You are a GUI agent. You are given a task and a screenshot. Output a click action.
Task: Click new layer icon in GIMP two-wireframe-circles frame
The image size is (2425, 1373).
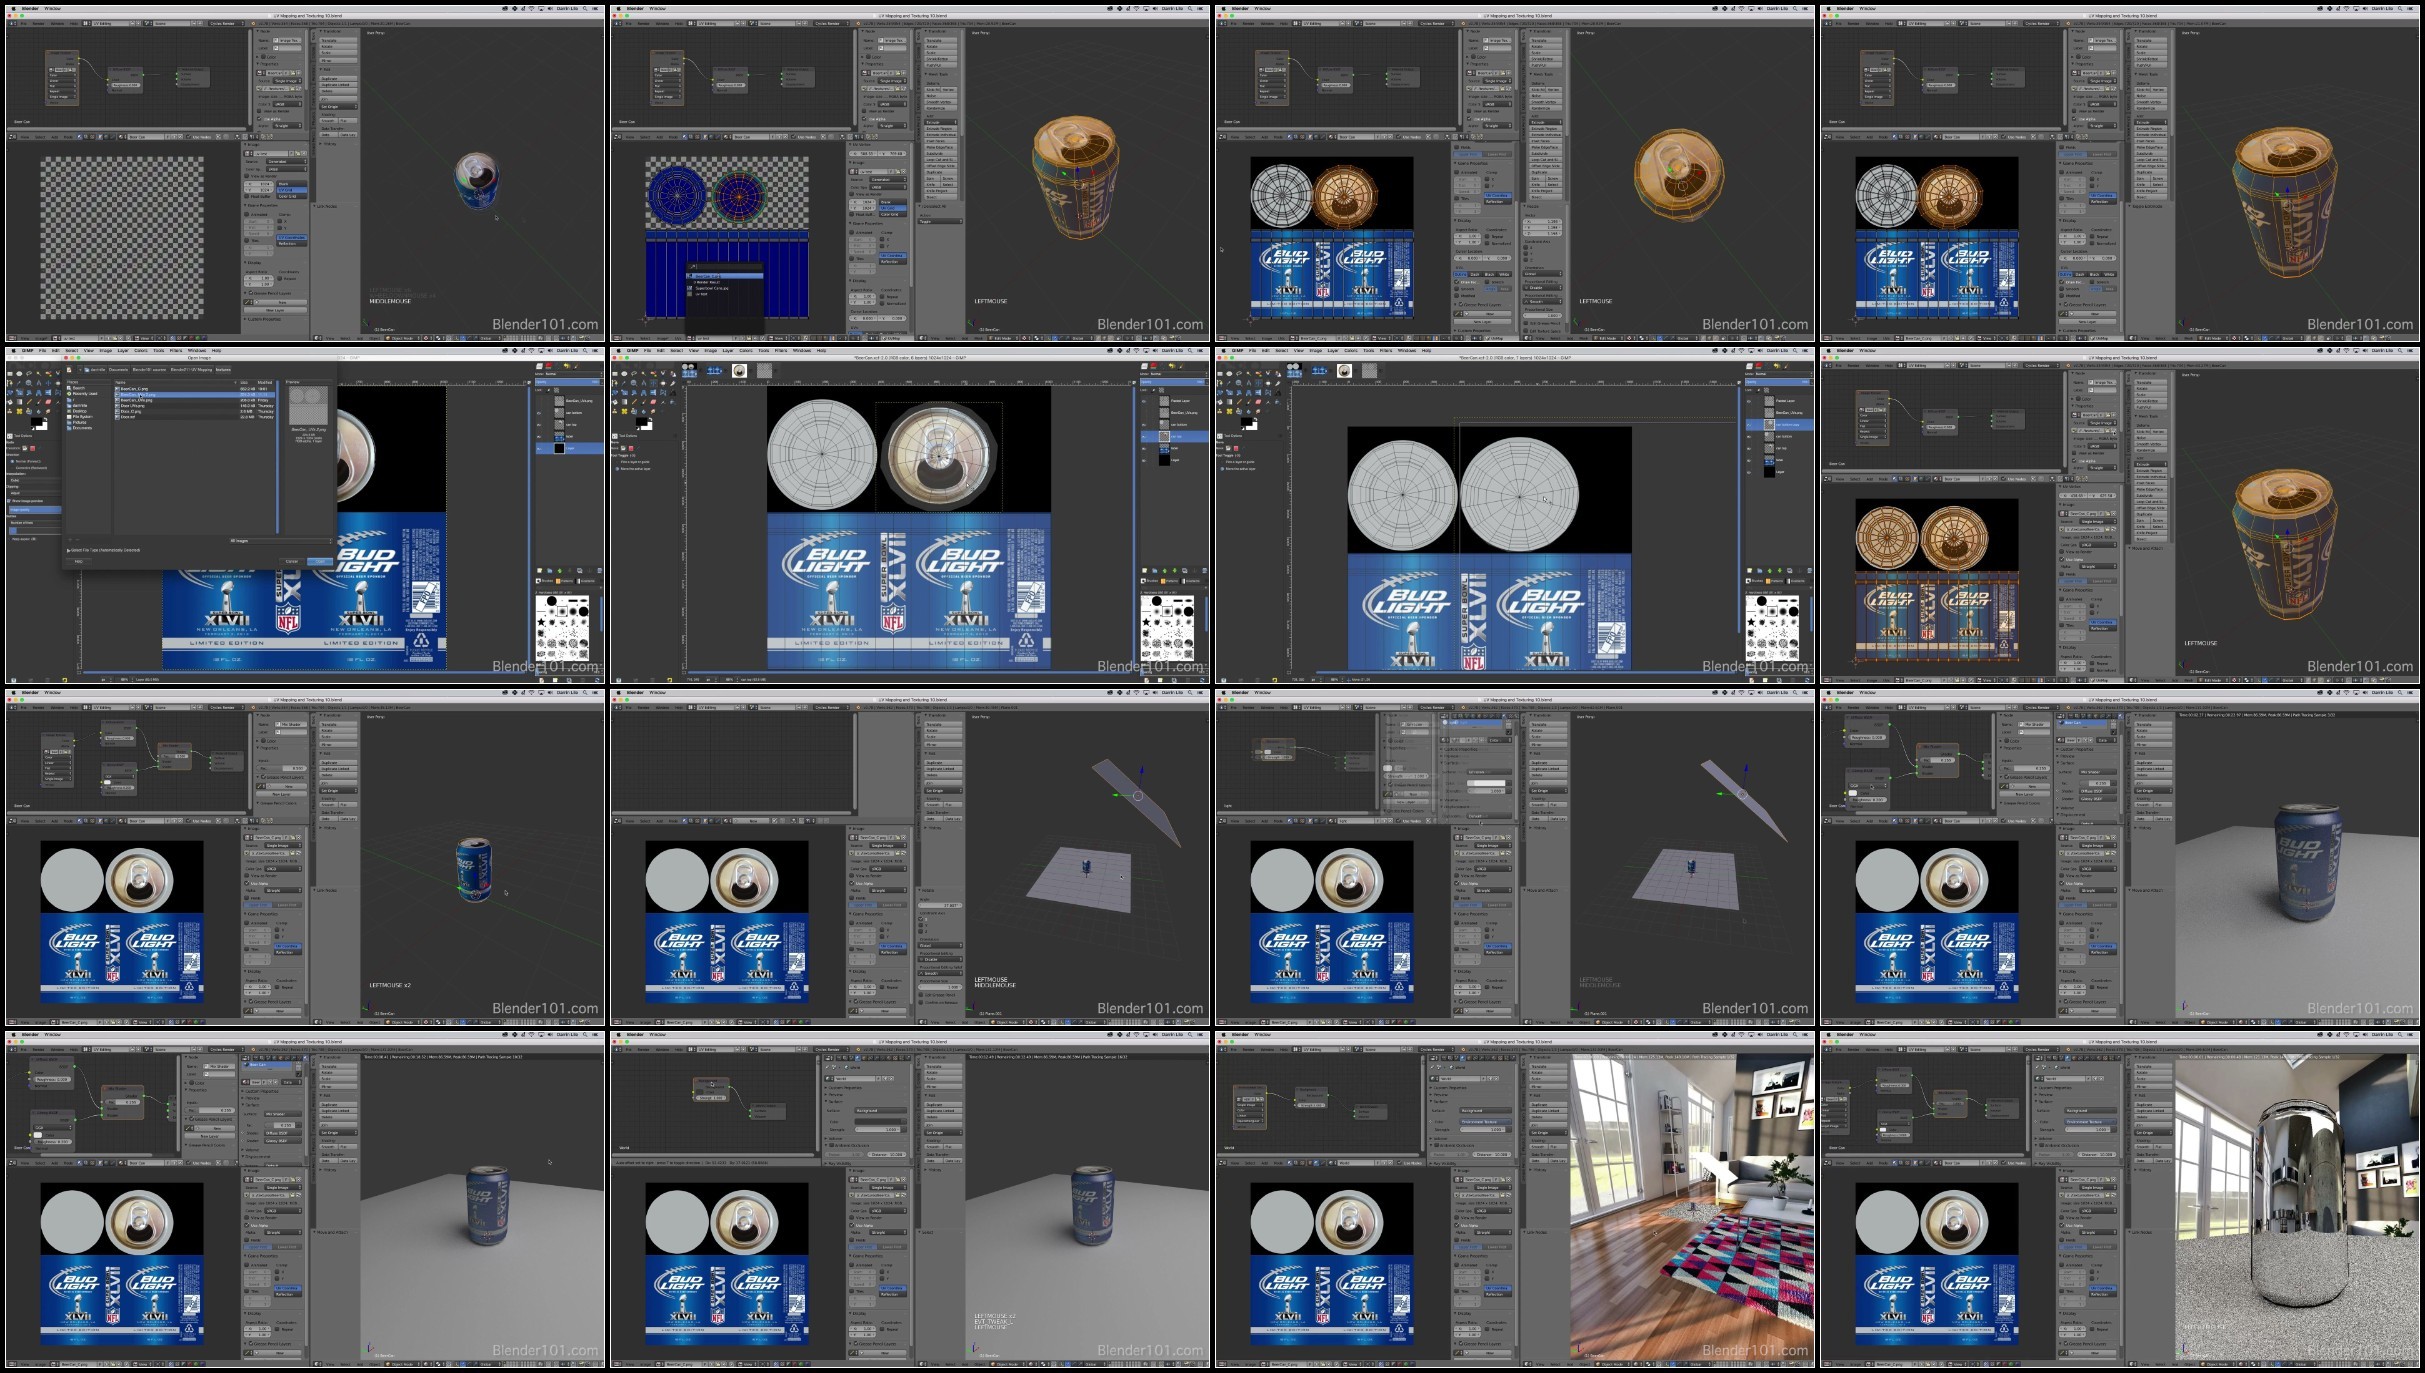[x=1750, y=571]
